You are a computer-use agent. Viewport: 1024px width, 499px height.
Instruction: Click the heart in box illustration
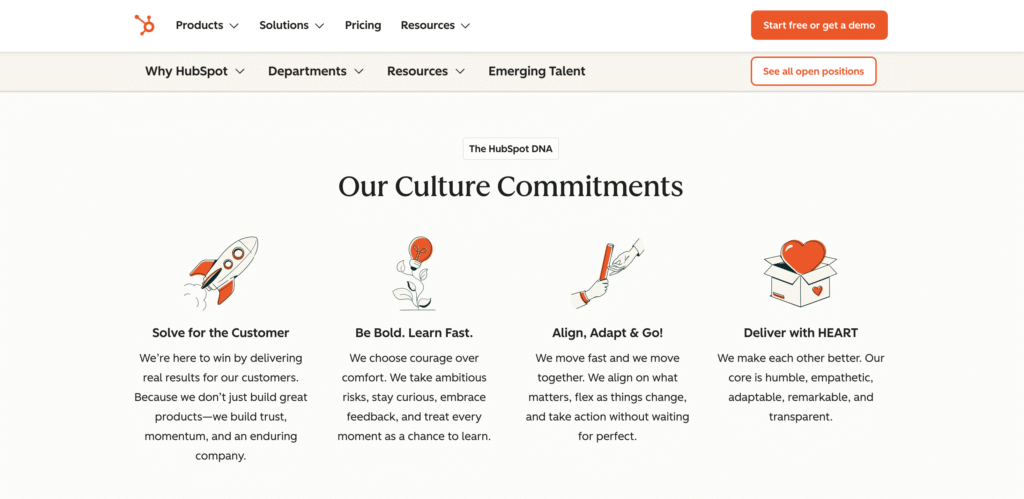click(x=800, y=273)
